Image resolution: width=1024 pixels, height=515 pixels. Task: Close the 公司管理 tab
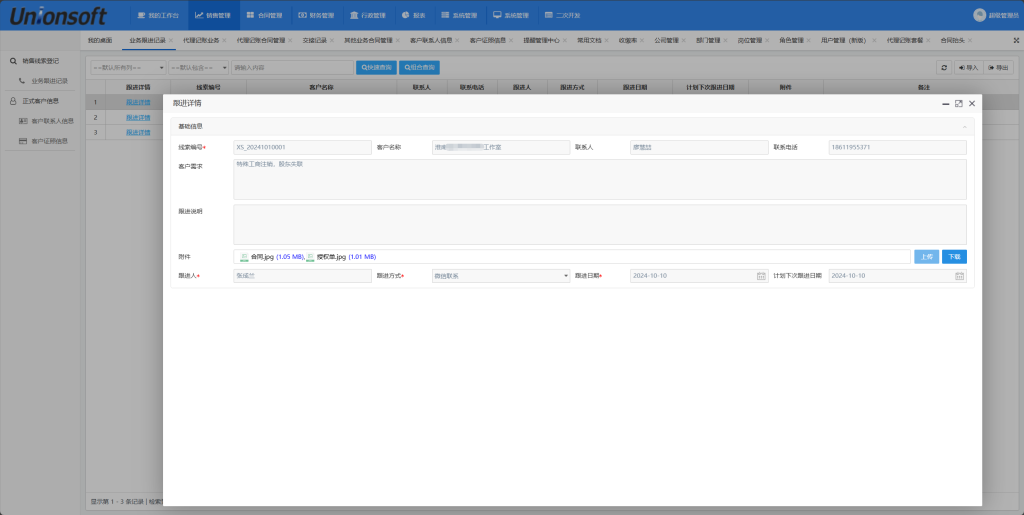(x=684, y=40)
